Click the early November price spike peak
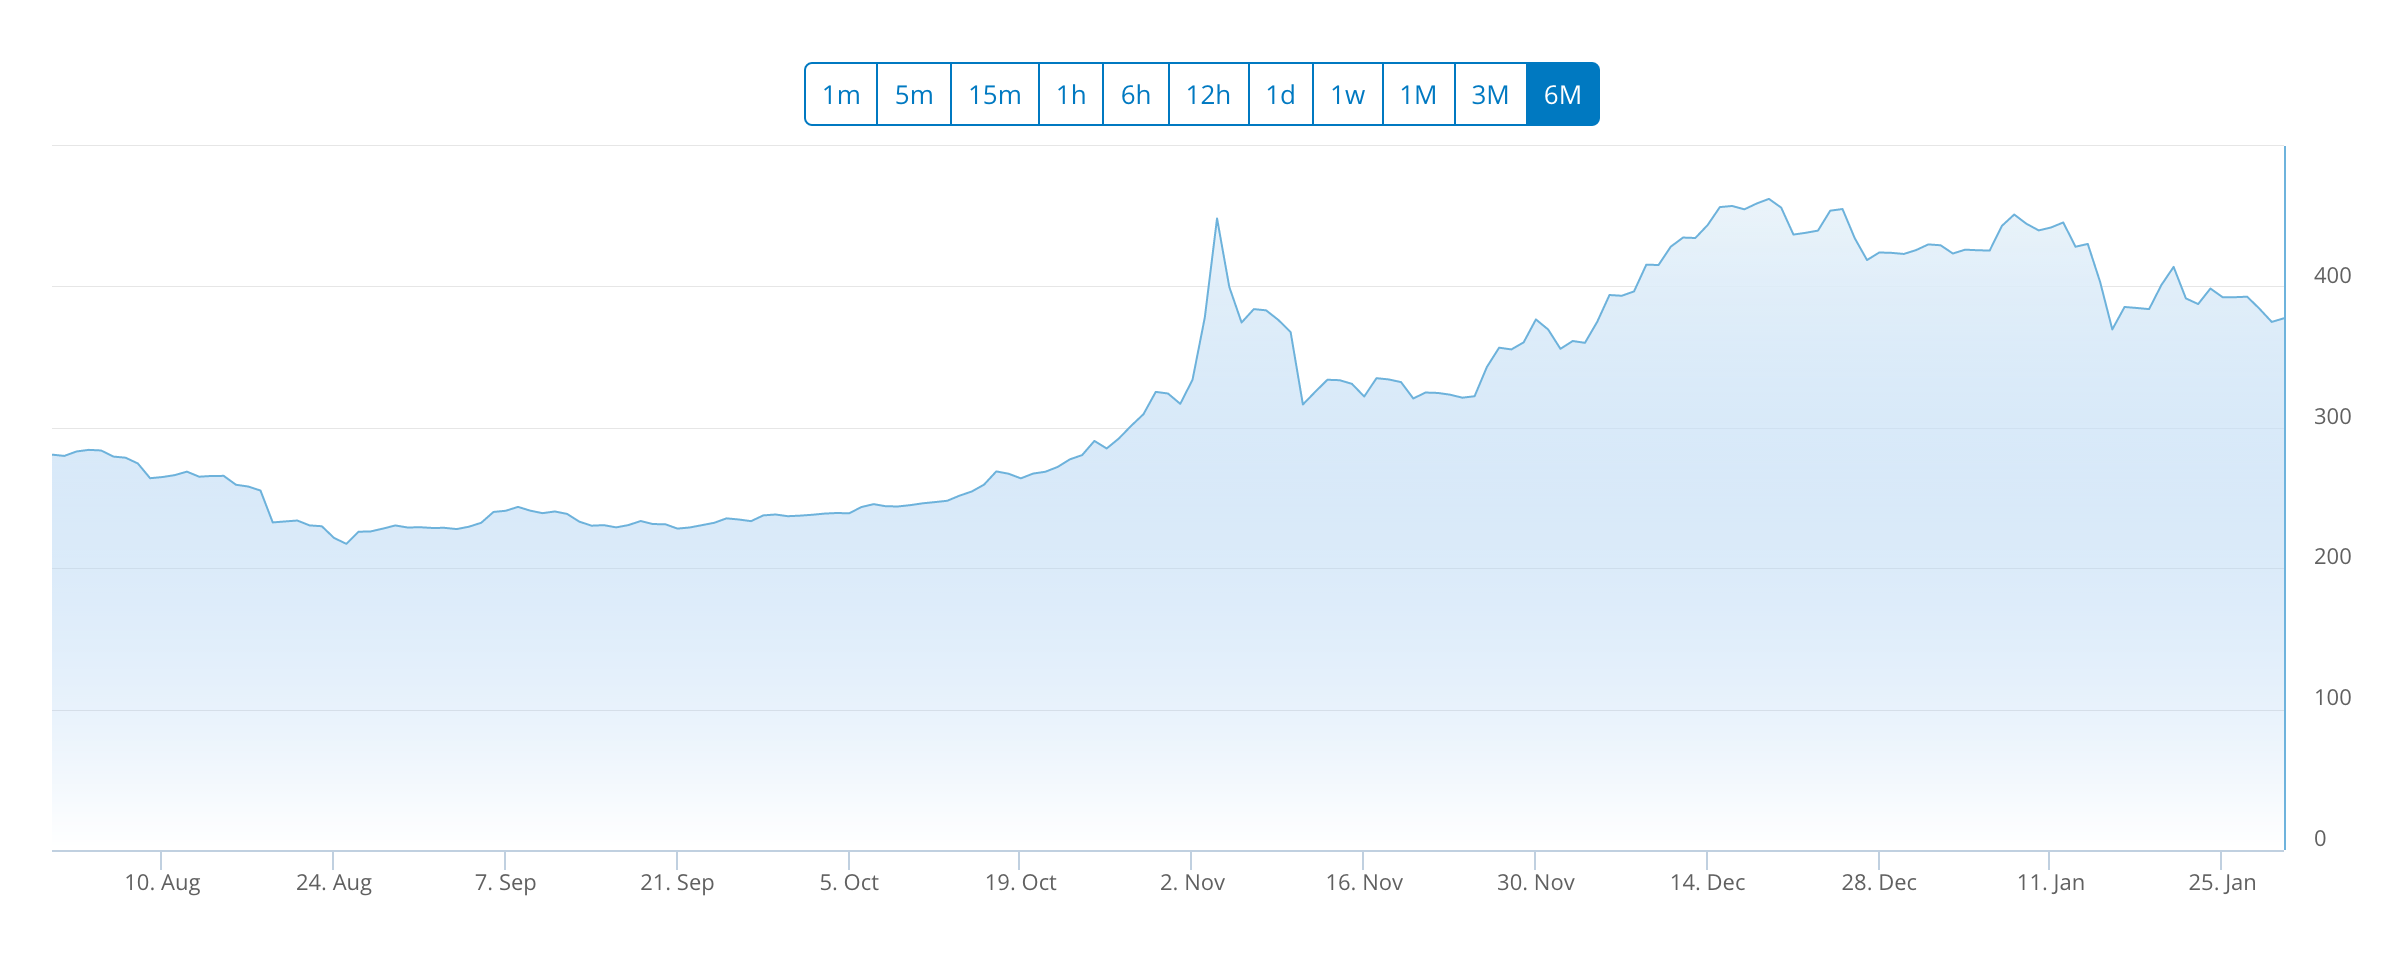The height and width of the screenshot is (972, 2408). pyautogui.click(x=1216, y=219)
